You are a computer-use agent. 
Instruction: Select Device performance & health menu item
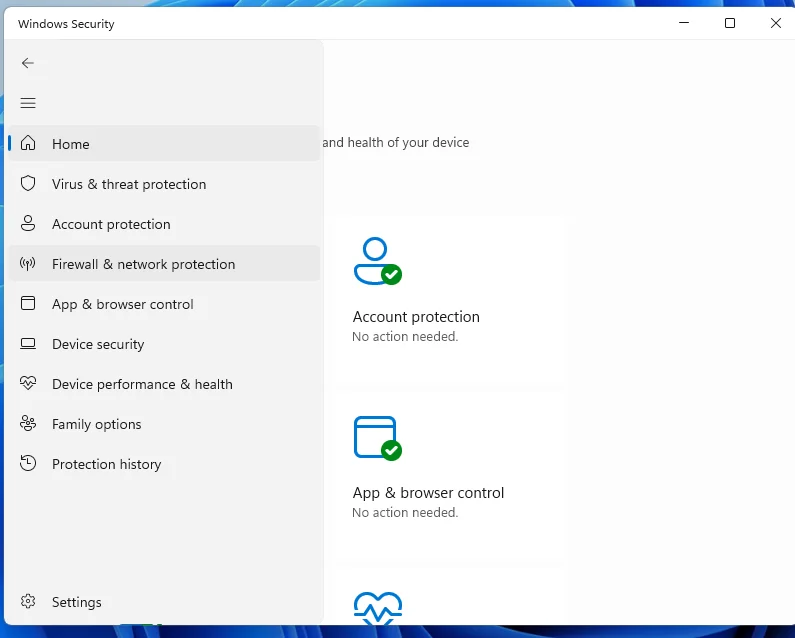(142, 384)
